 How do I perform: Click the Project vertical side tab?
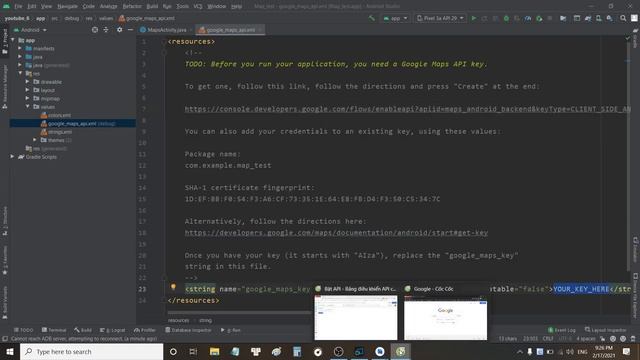coord(5,42)
